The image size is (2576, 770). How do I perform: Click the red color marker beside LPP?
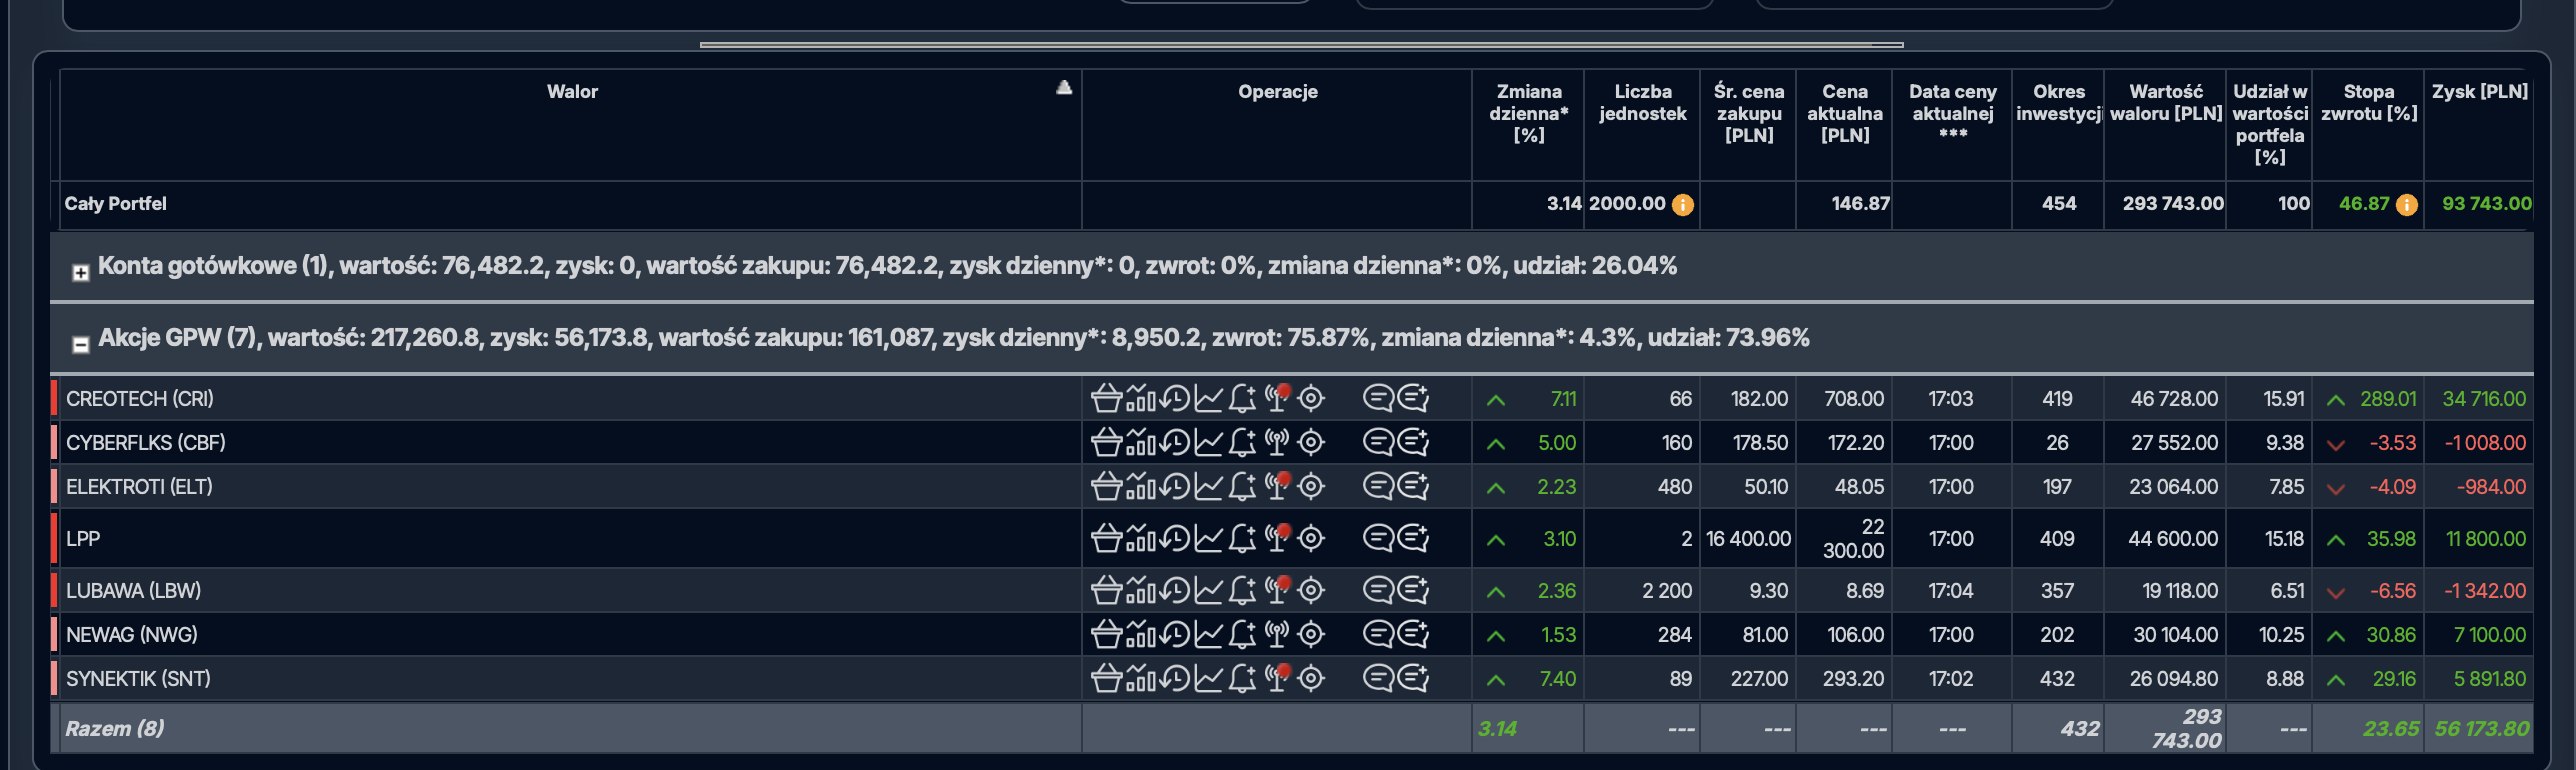pos(54,539)
